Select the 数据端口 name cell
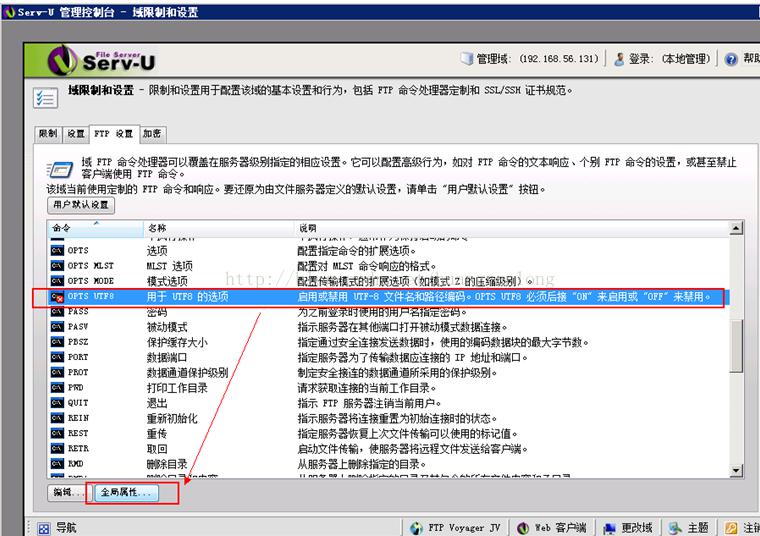This screenshot has height=536, width=760. (x=167, y=358)
